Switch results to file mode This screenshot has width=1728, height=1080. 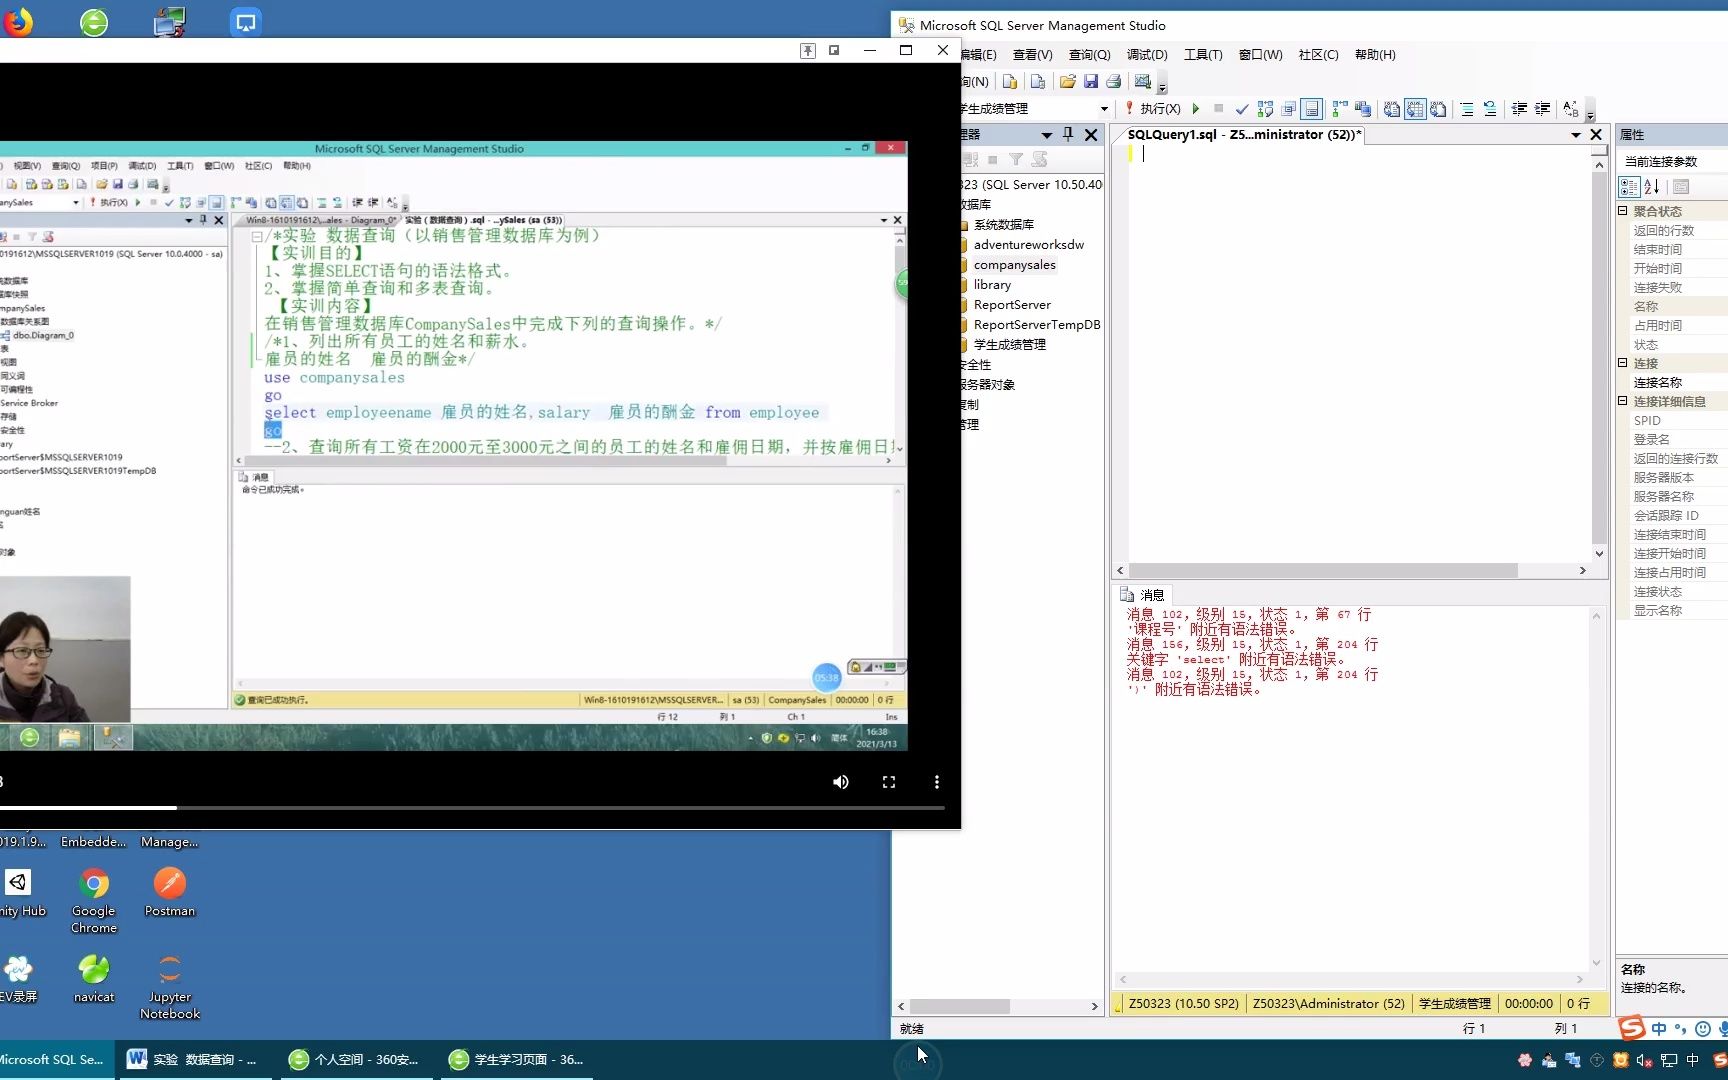(x=1438, y=109)
